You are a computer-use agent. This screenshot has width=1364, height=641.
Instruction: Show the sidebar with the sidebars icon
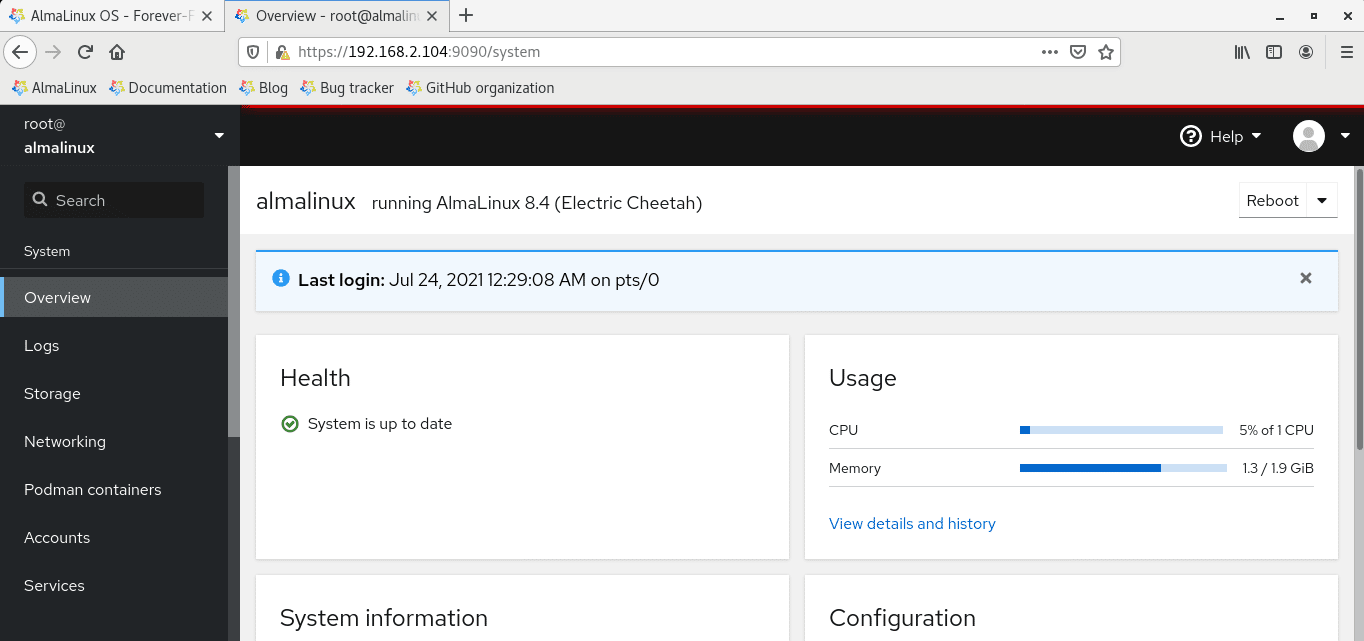[1274, 52]
